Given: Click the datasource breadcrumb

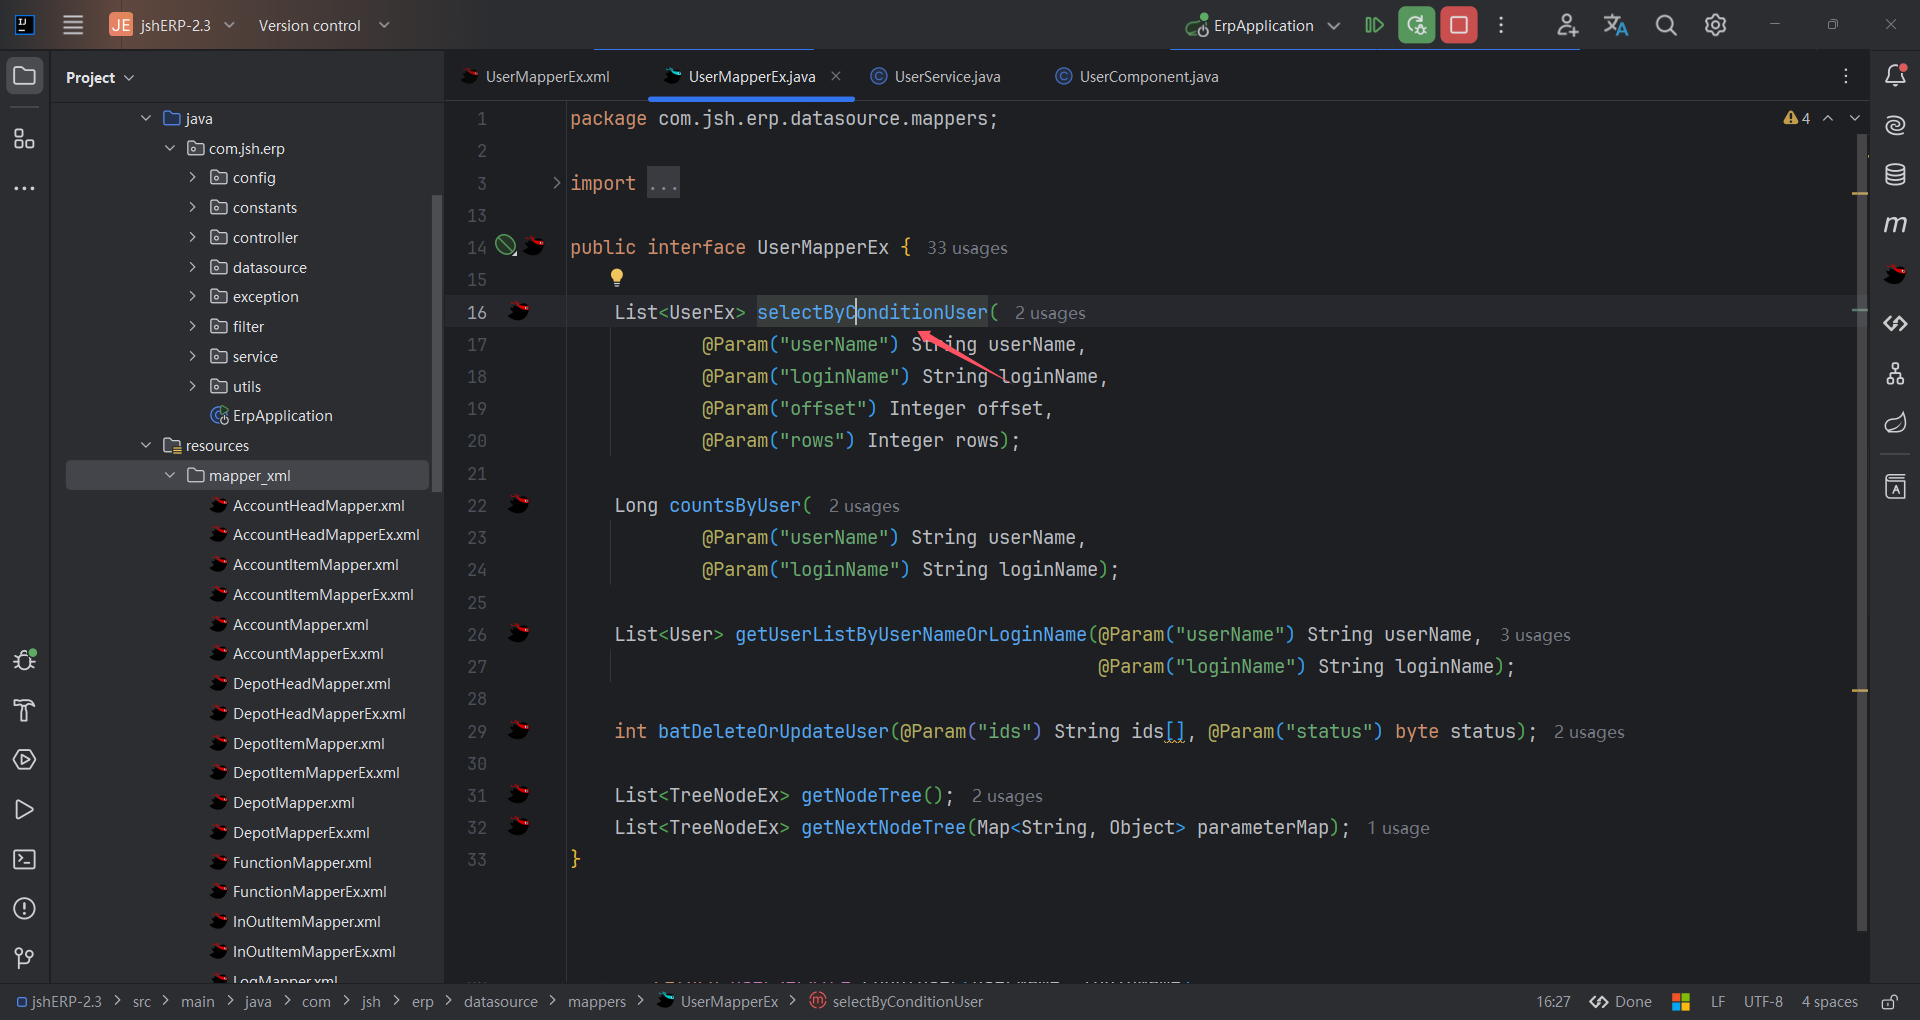Looking at the screenshot, I should tap(500, 1001).
